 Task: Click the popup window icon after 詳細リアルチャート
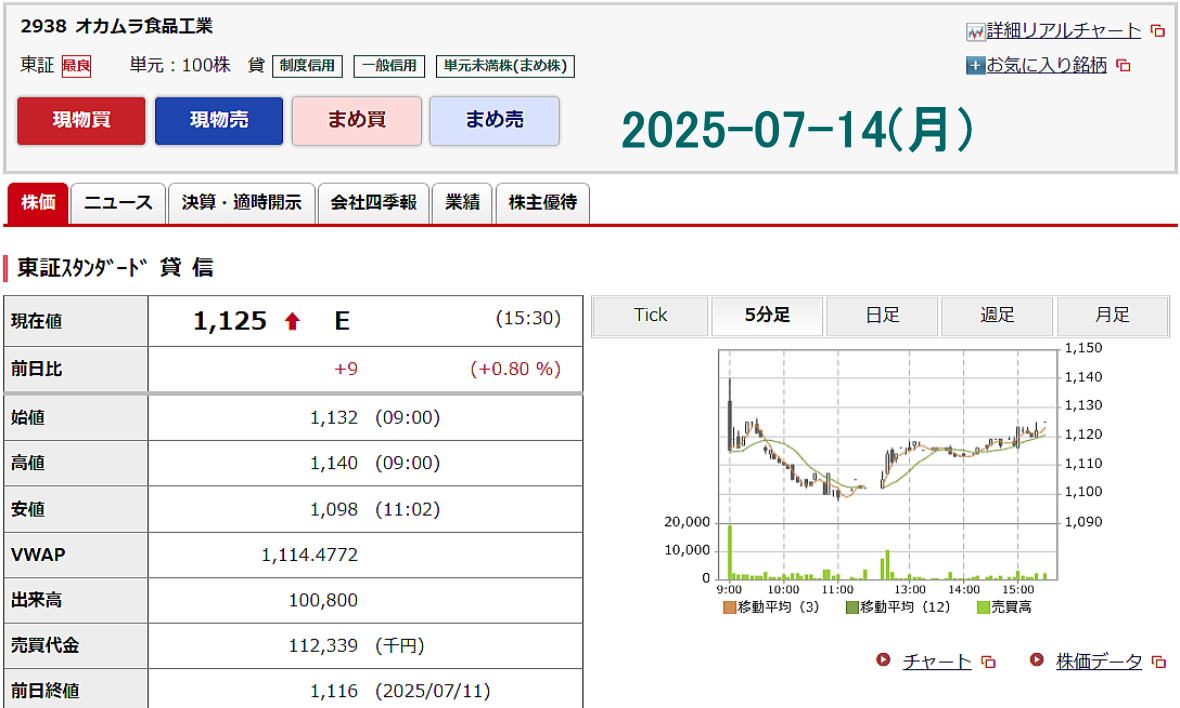(x=1157, y=31)
